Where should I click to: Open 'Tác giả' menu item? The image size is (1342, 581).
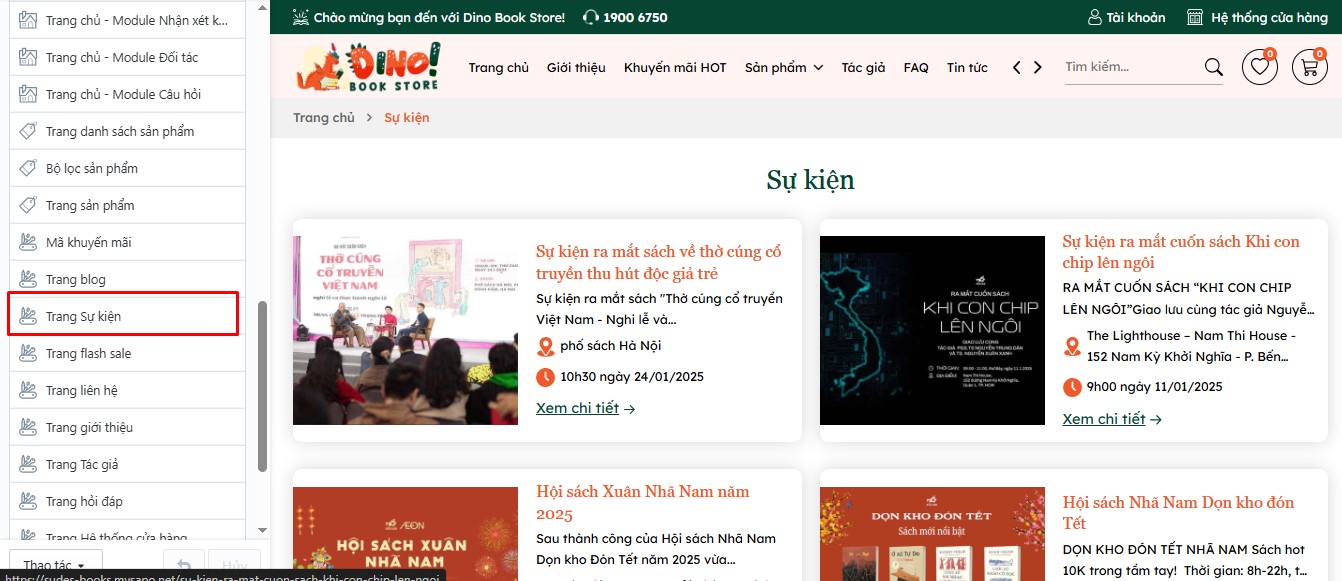[x=863, y=68]
